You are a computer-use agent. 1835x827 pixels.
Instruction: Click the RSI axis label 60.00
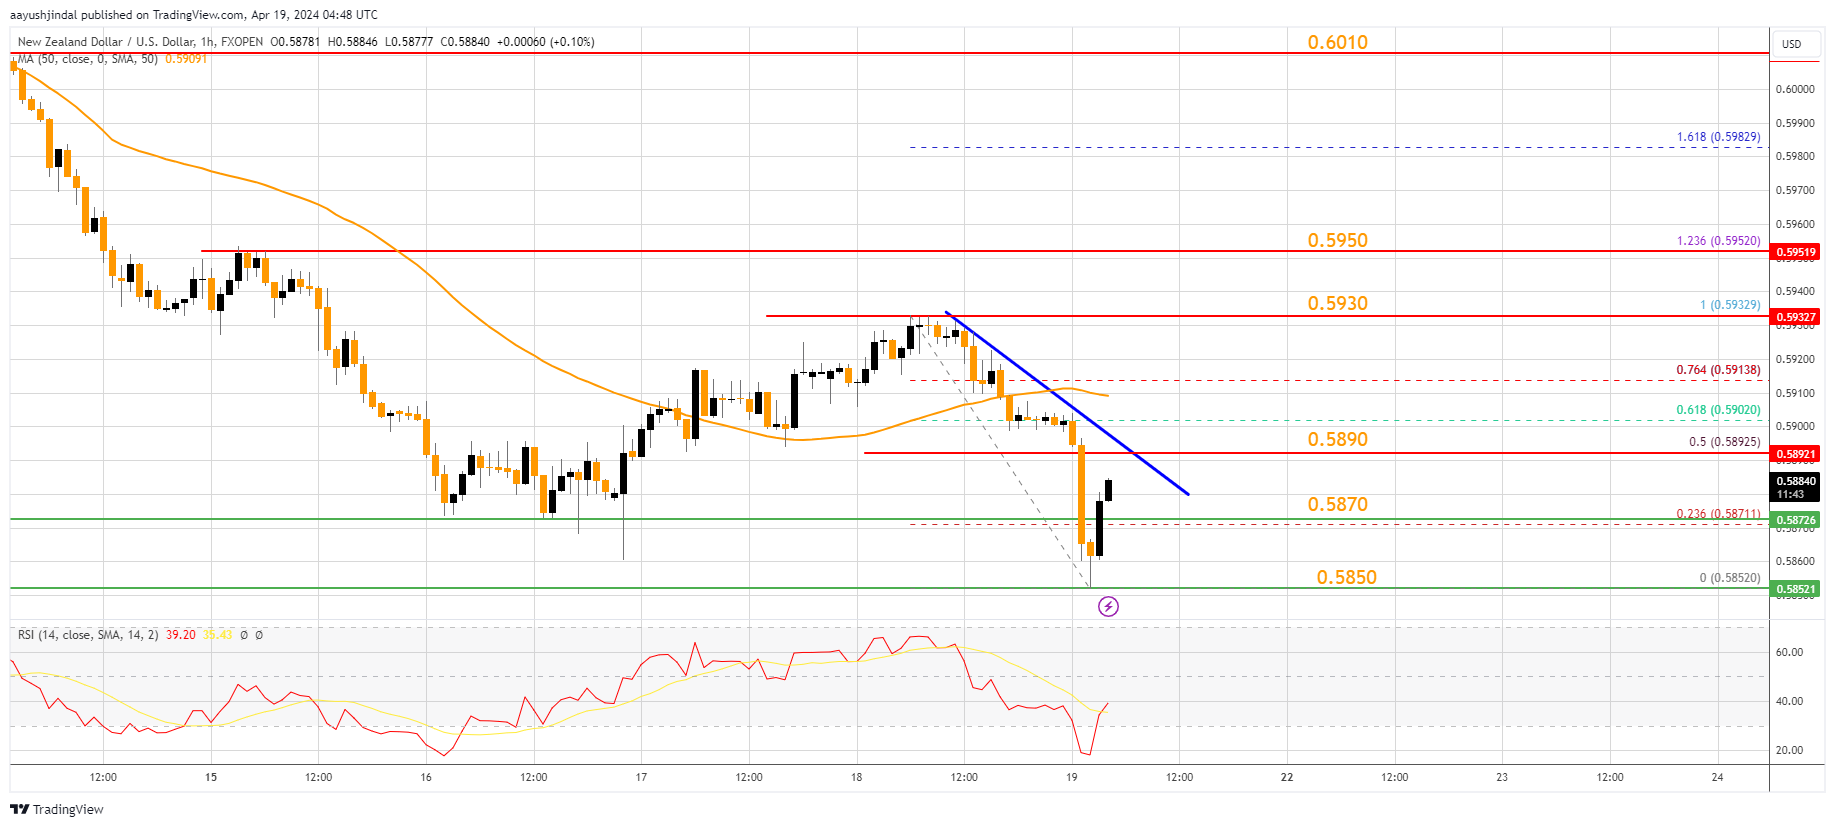click(1789, 652)
